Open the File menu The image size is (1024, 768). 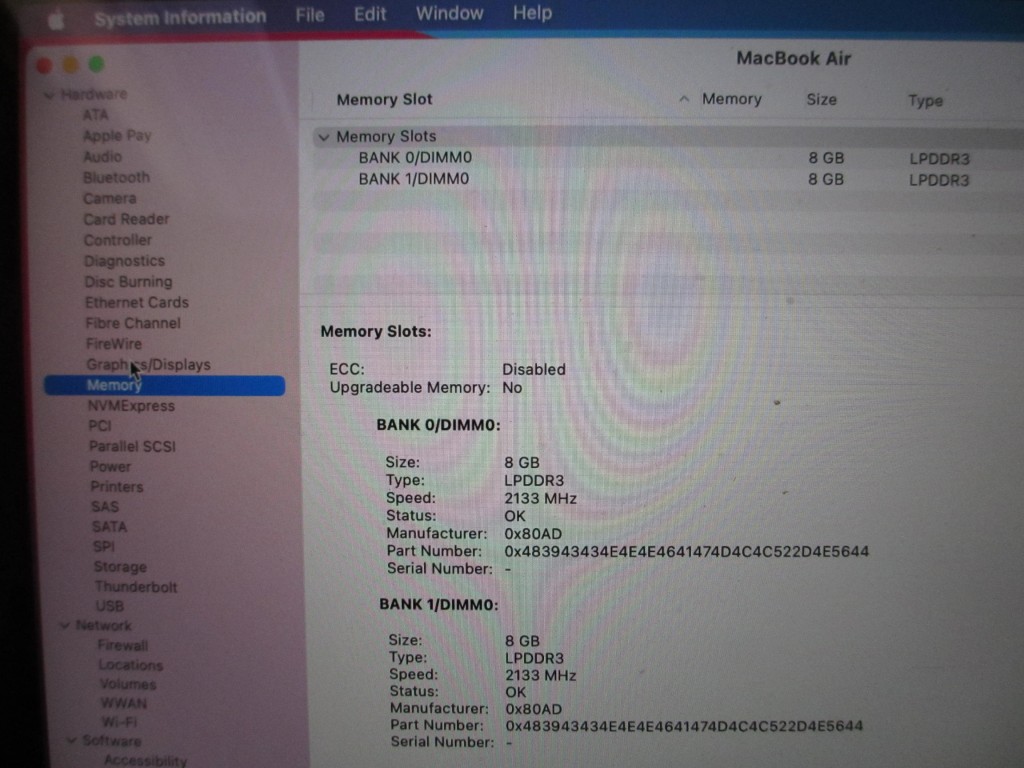(310, 14)
